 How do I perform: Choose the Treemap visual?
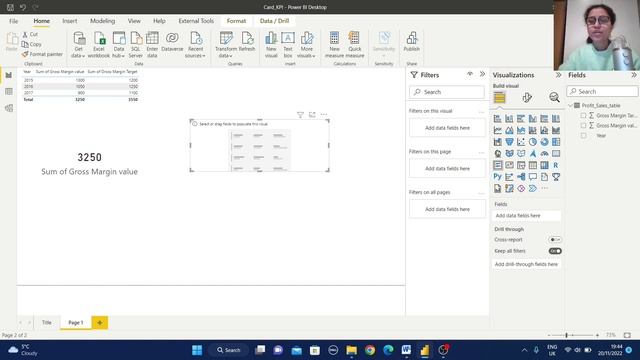tap(556, 142)
